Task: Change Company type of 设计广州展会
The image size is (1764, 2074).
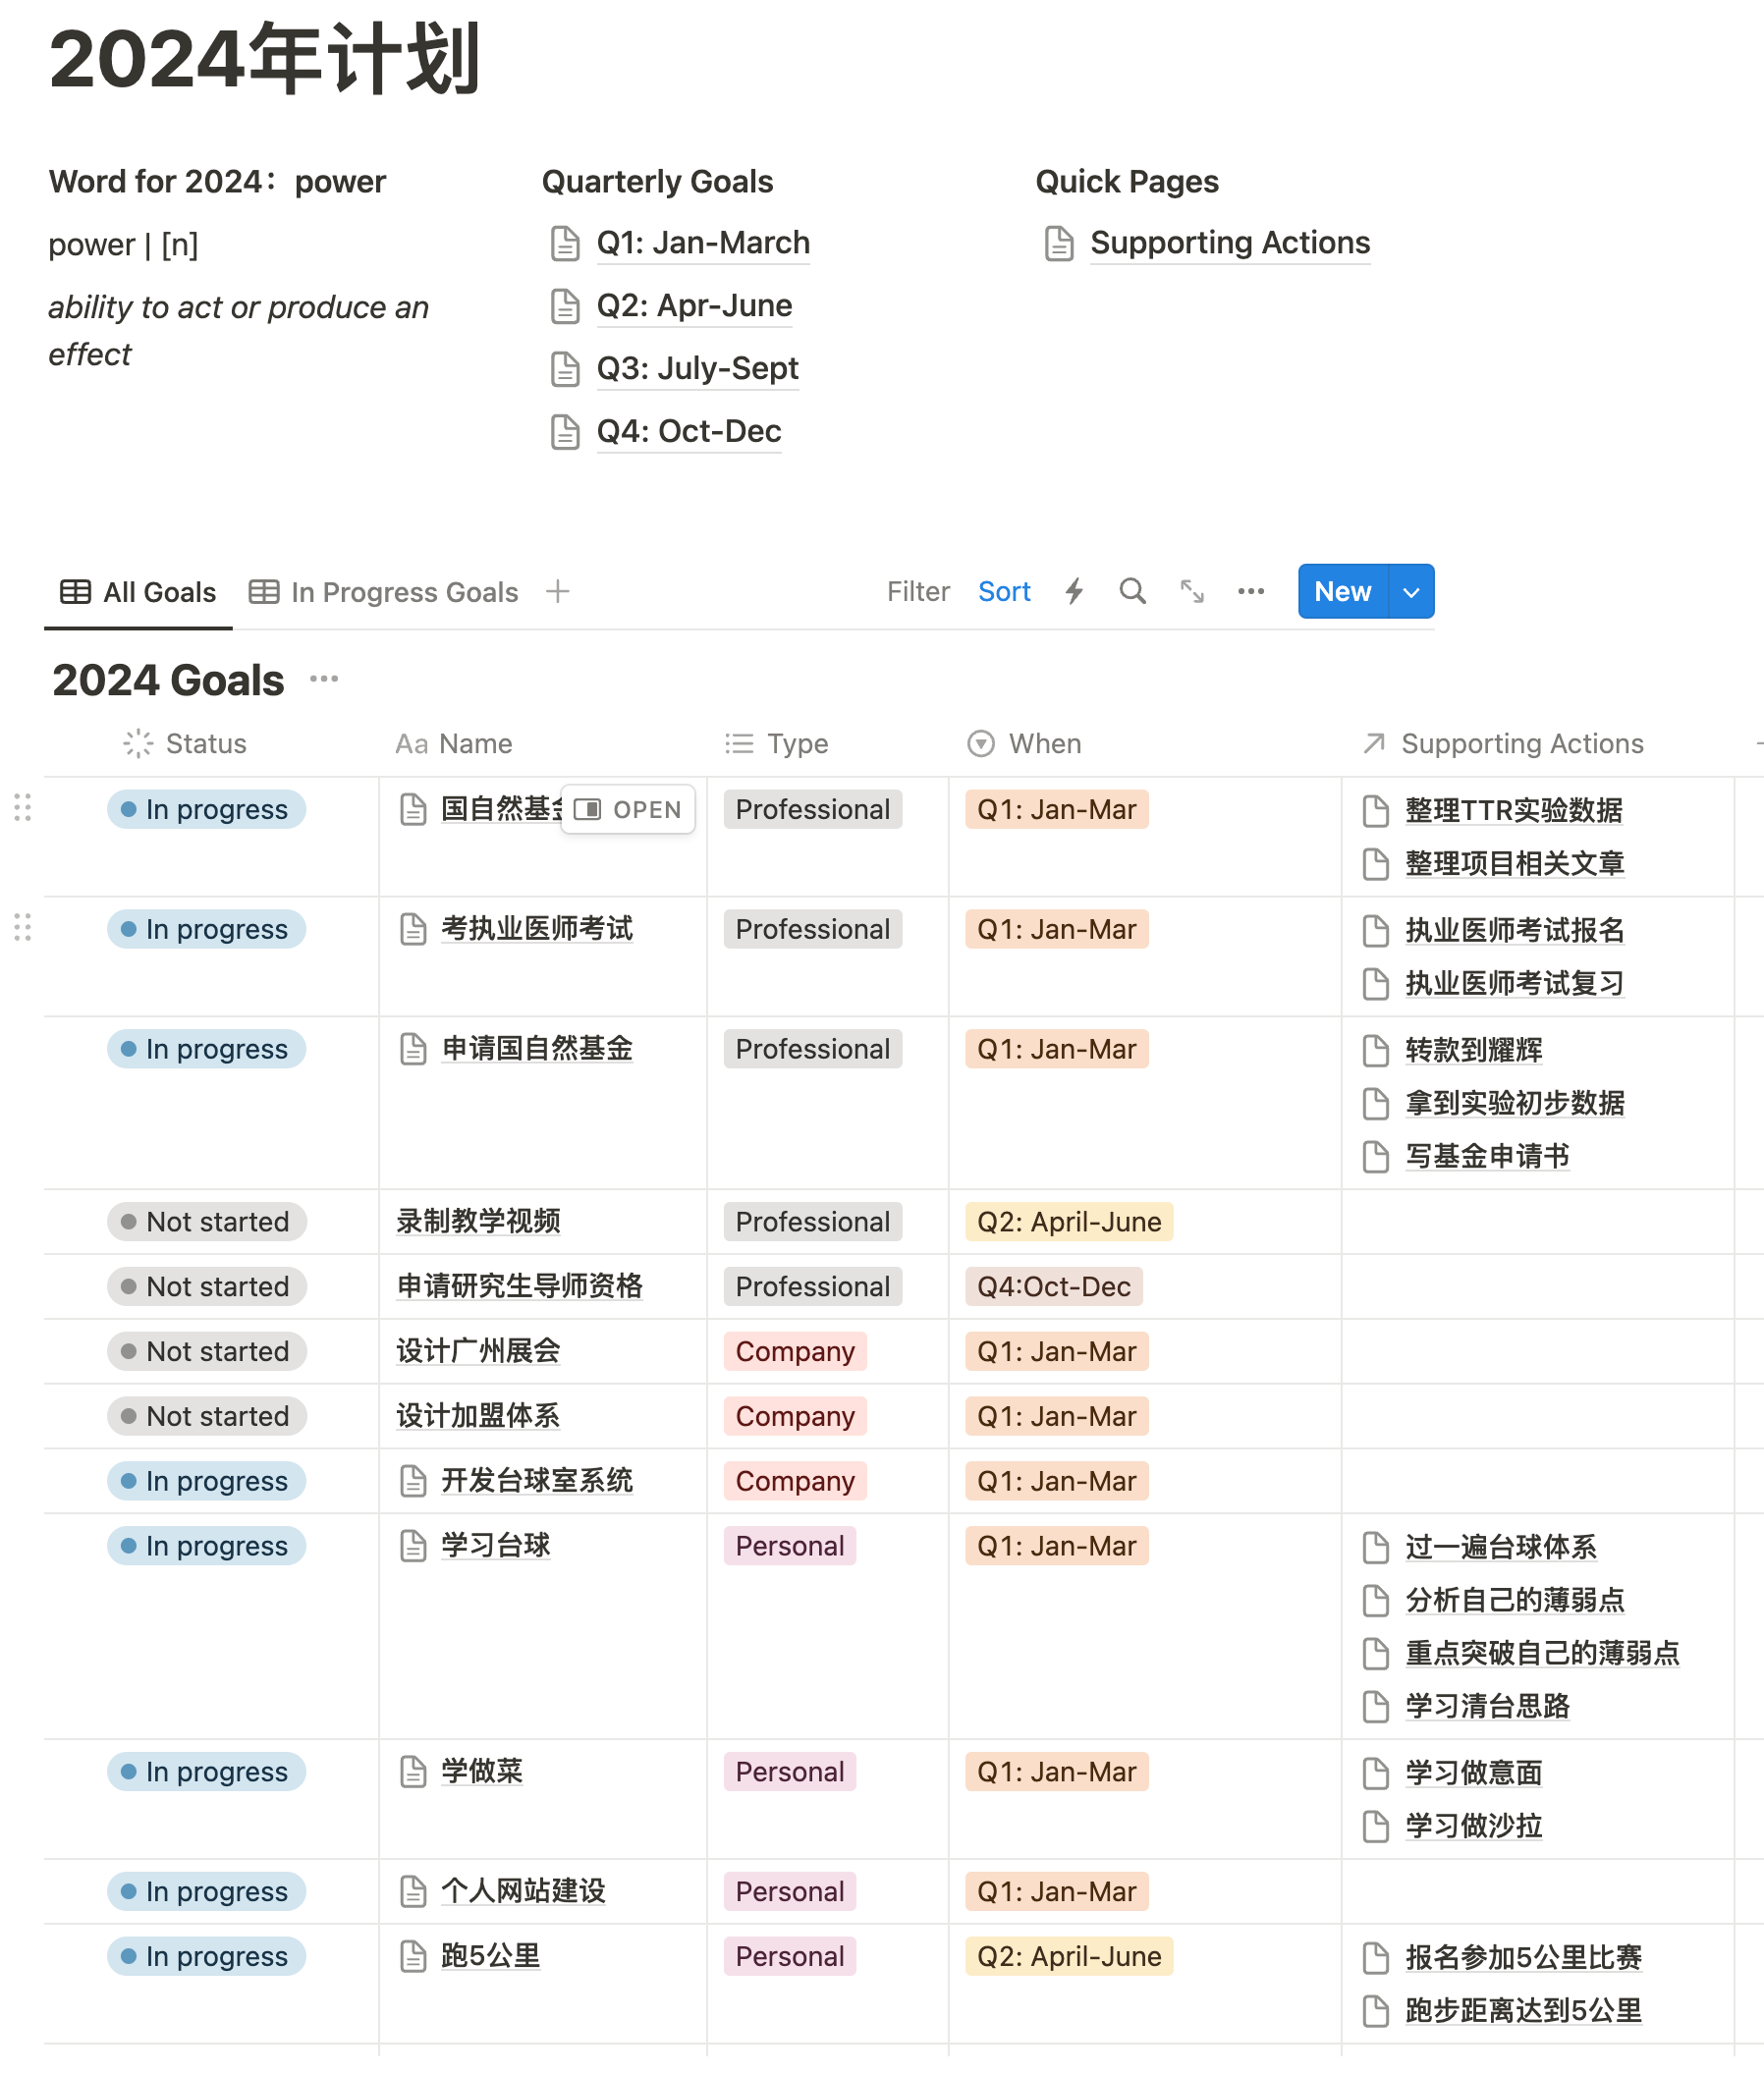Action: pyautogui.click(x=795, y=1352)
